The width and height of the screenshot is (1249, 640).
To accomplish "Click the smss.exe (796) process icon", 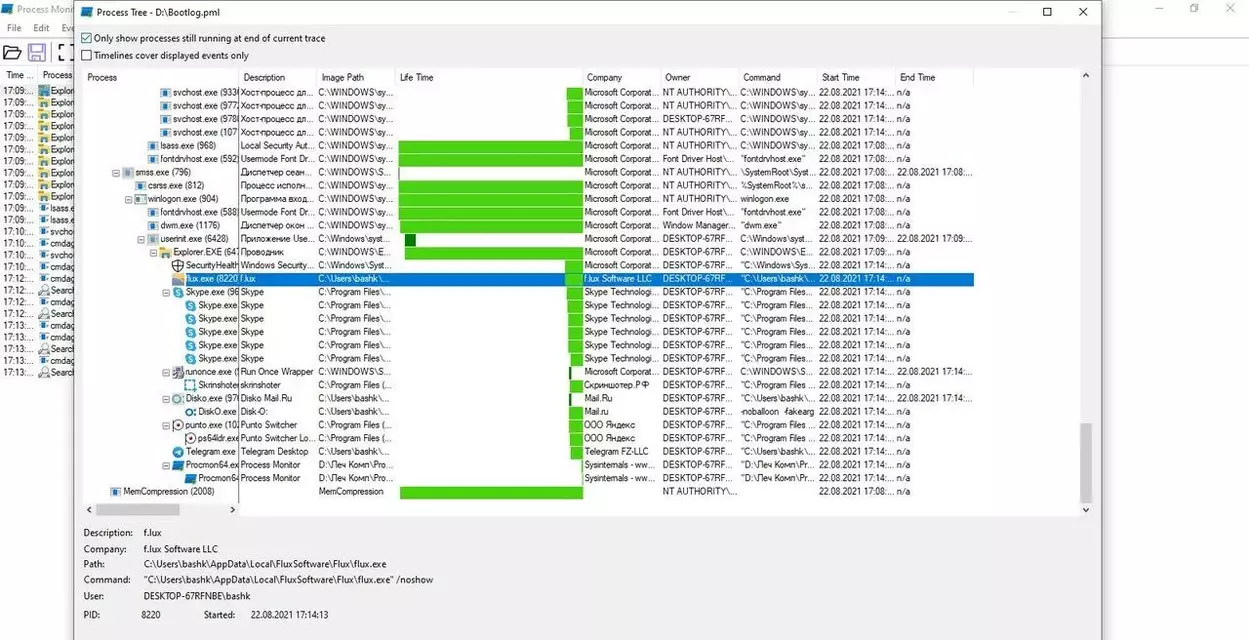I will (x=128, y=172).
